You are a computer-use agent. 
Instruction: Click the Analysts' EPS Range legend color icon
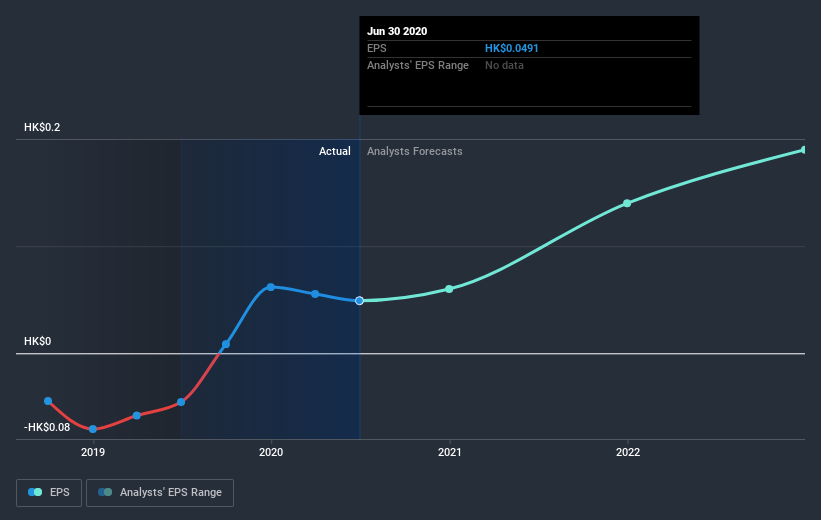coord(105,492)
